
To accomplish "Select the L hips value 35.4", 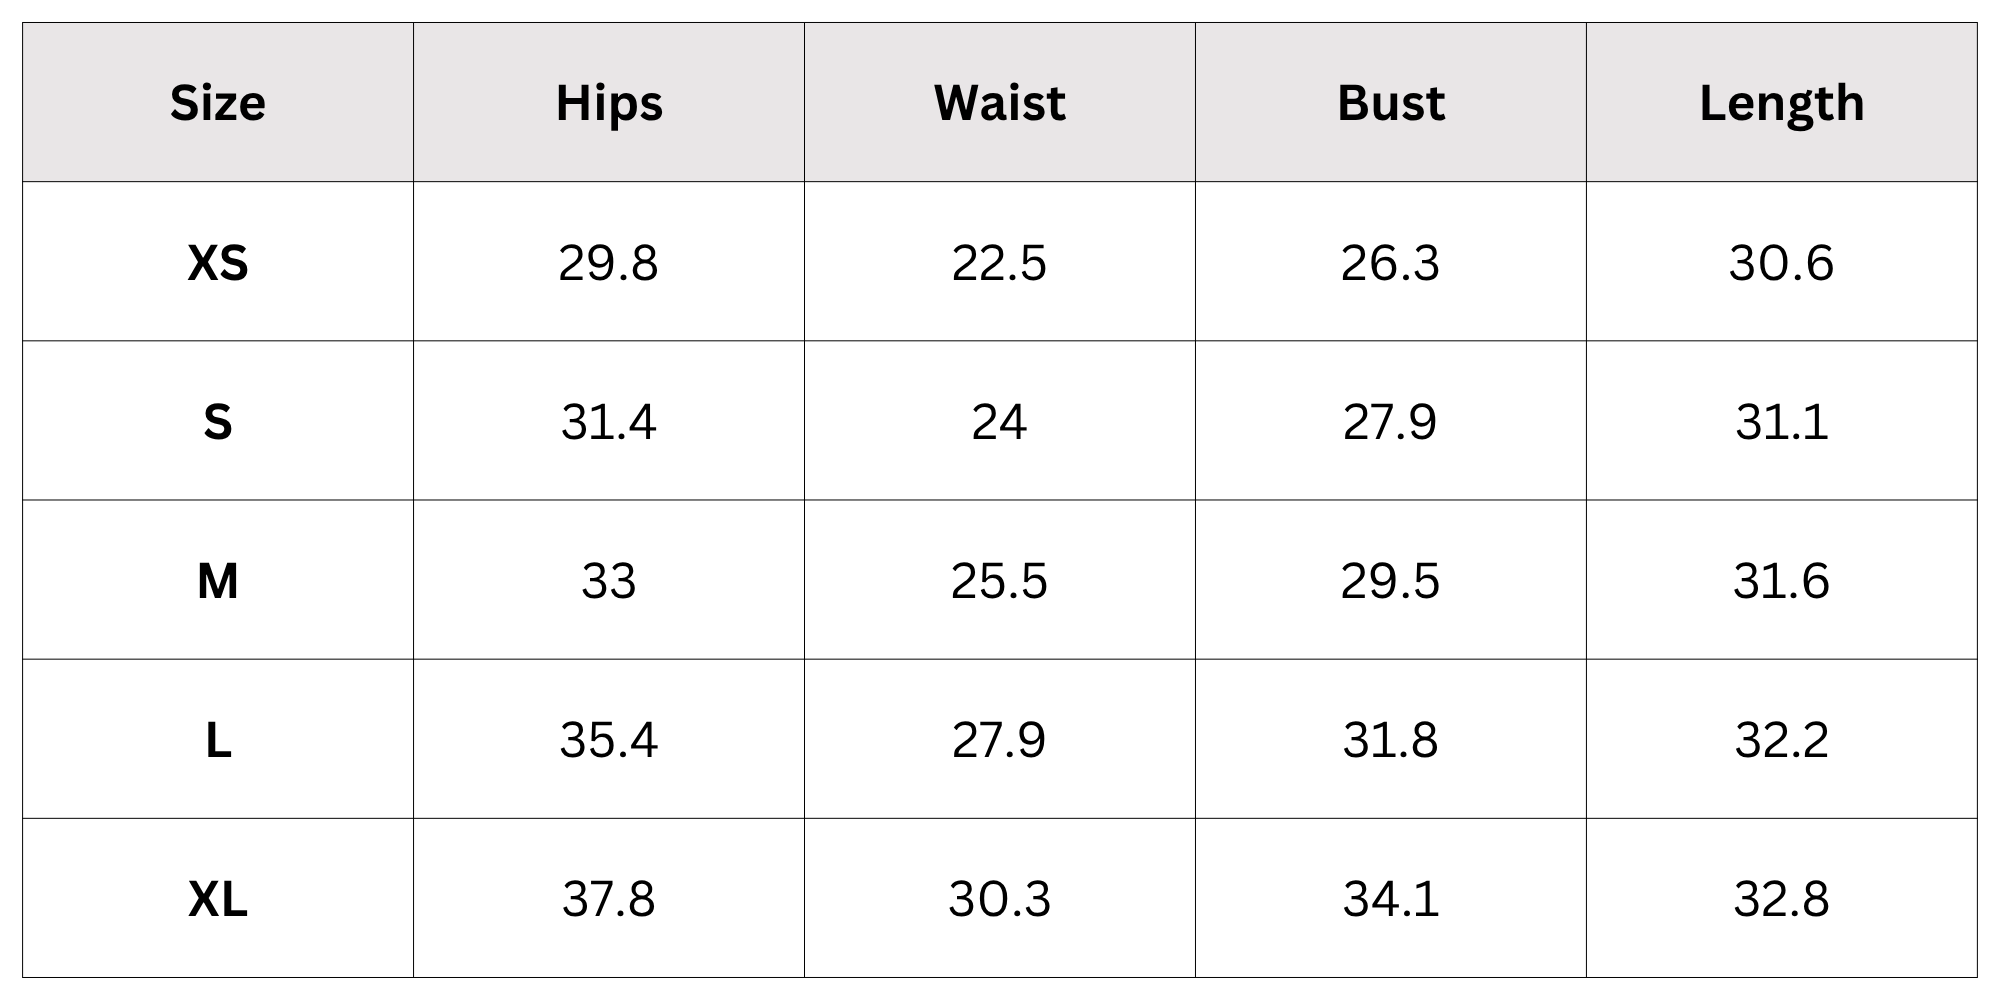I will 609,741.
